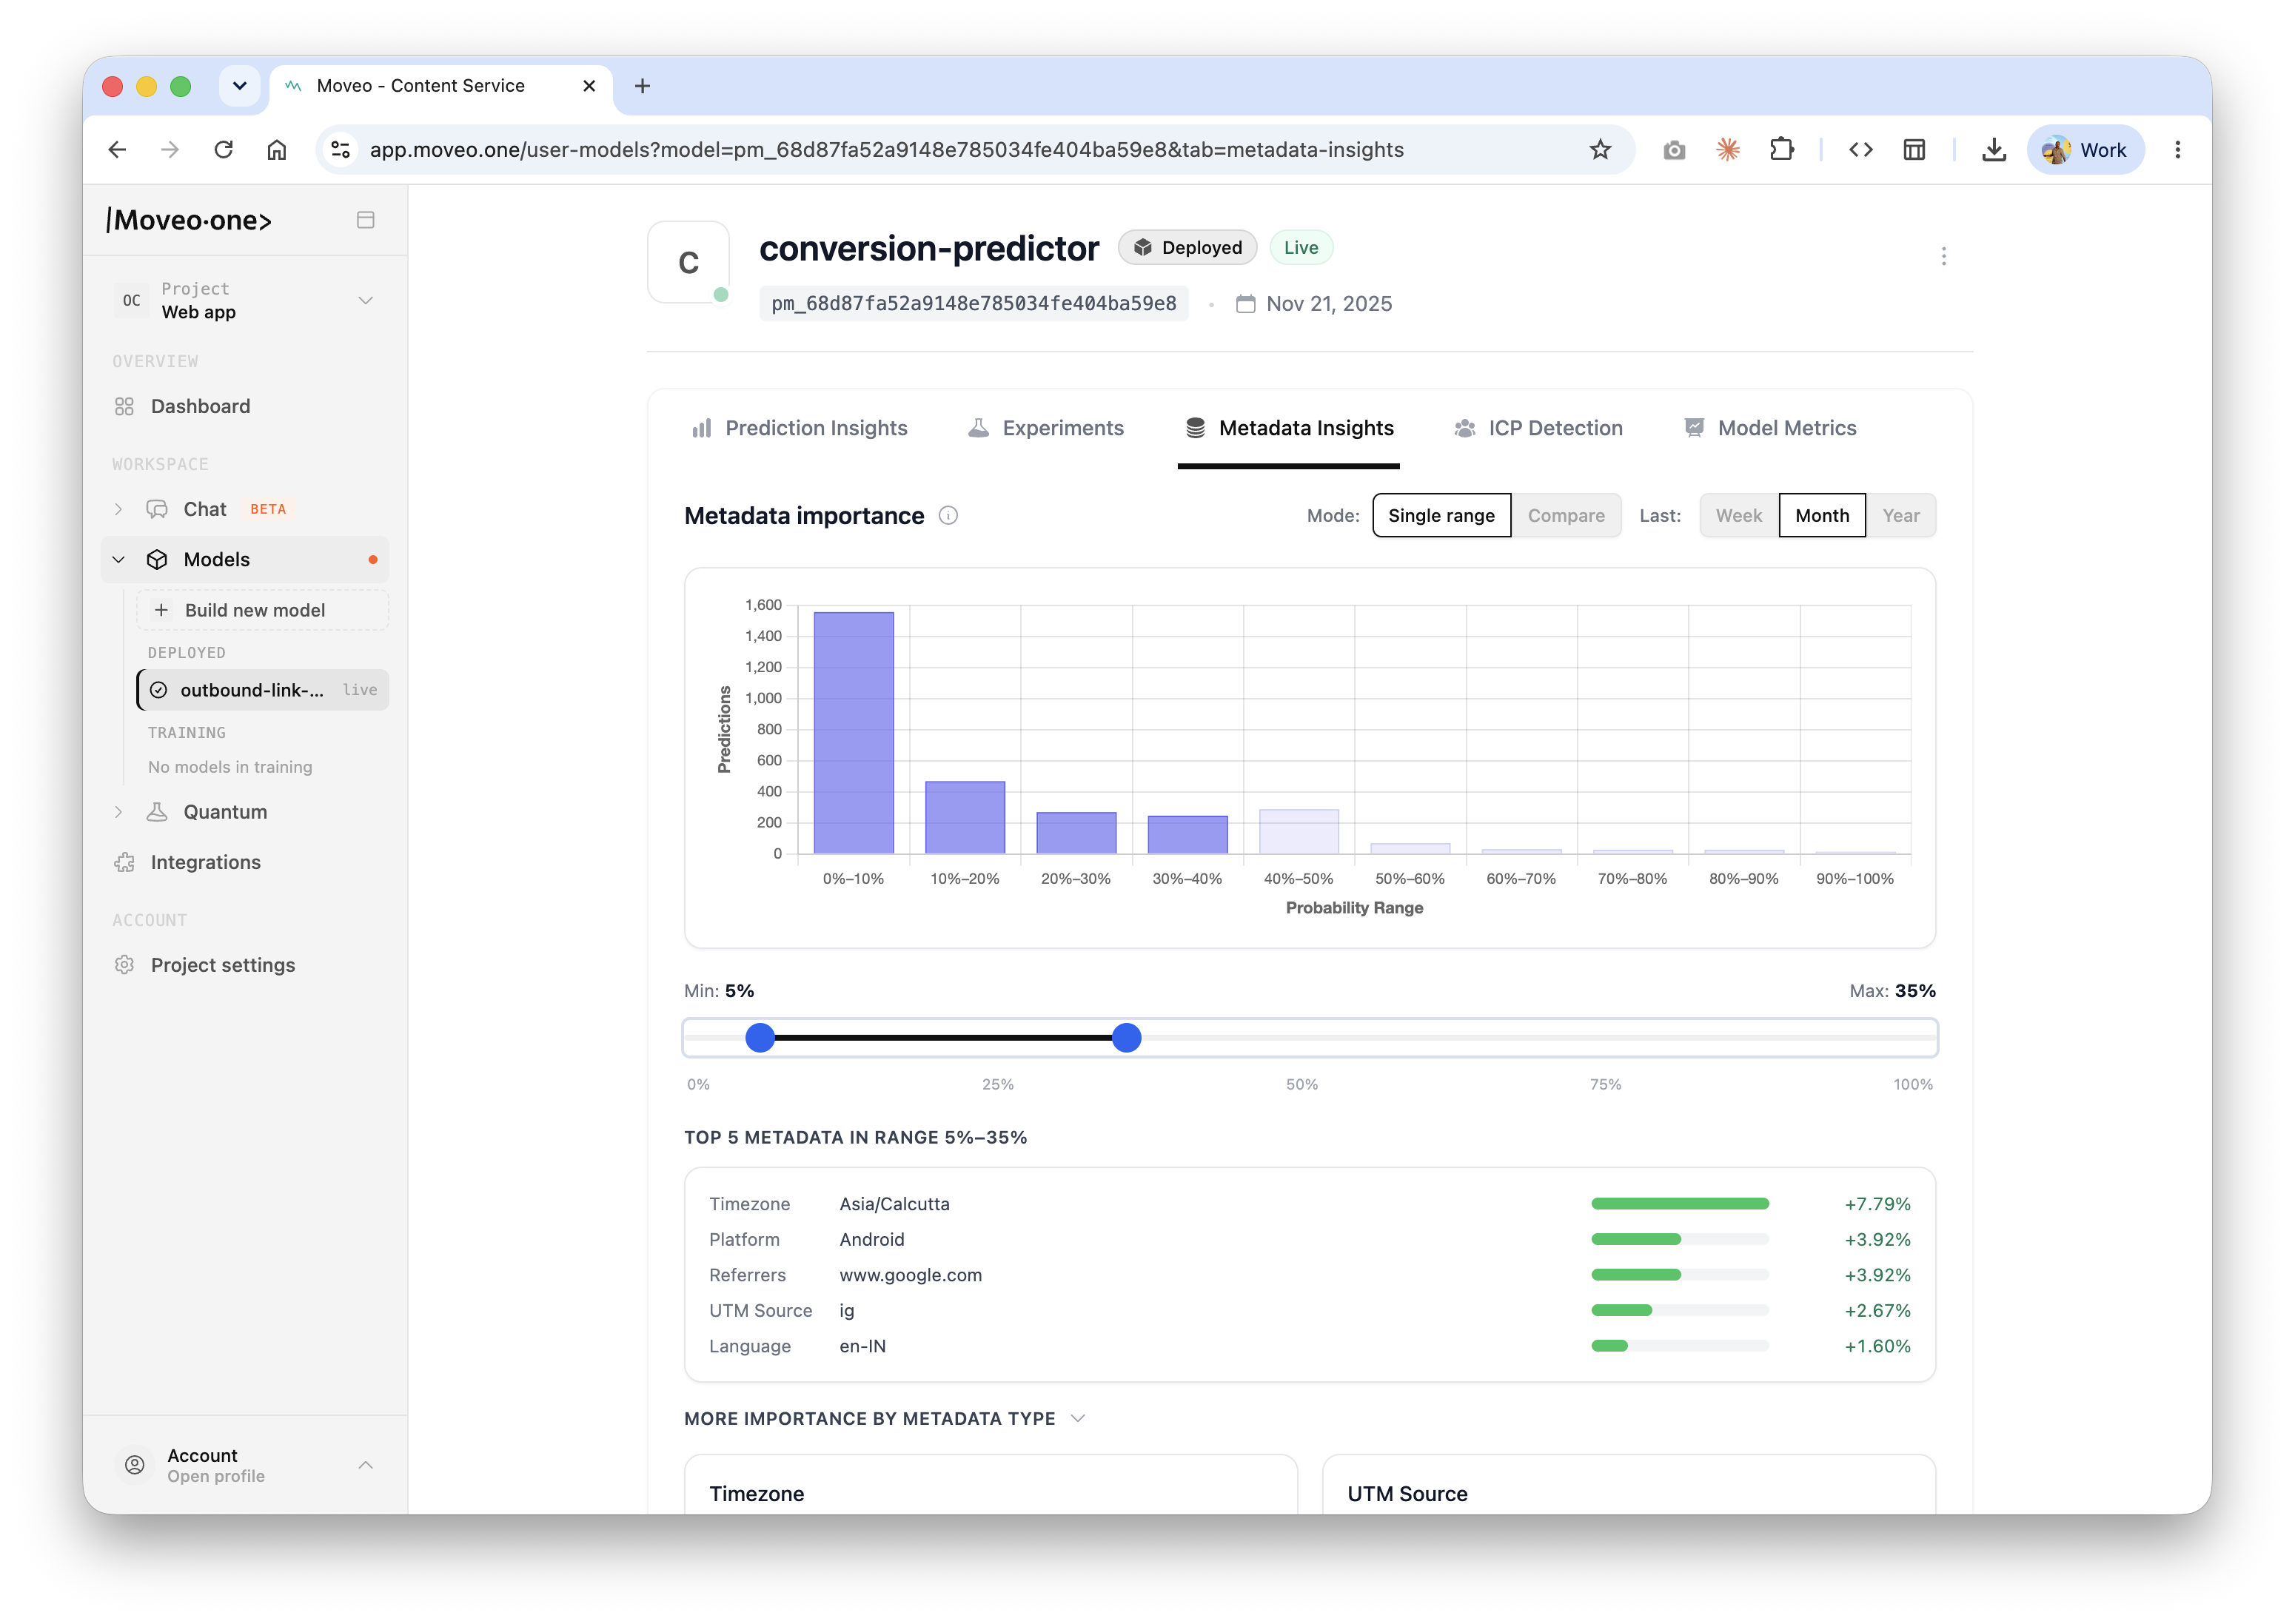Click the Quantum flask icon
Image resolution: width=2295 pixels, height=1624 pixels.
tap(157, 812)
